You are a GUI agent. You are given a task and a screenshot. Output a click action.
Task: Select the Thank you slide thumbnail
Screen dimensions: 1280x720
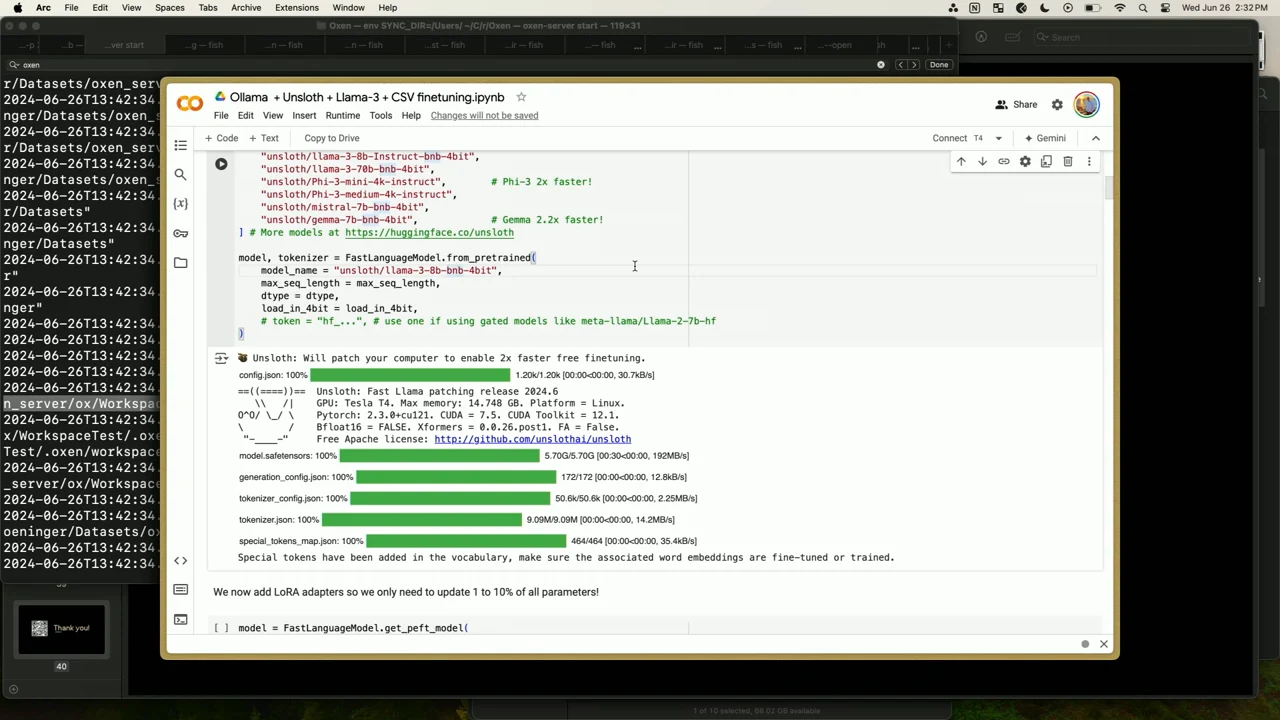[61, 628]
